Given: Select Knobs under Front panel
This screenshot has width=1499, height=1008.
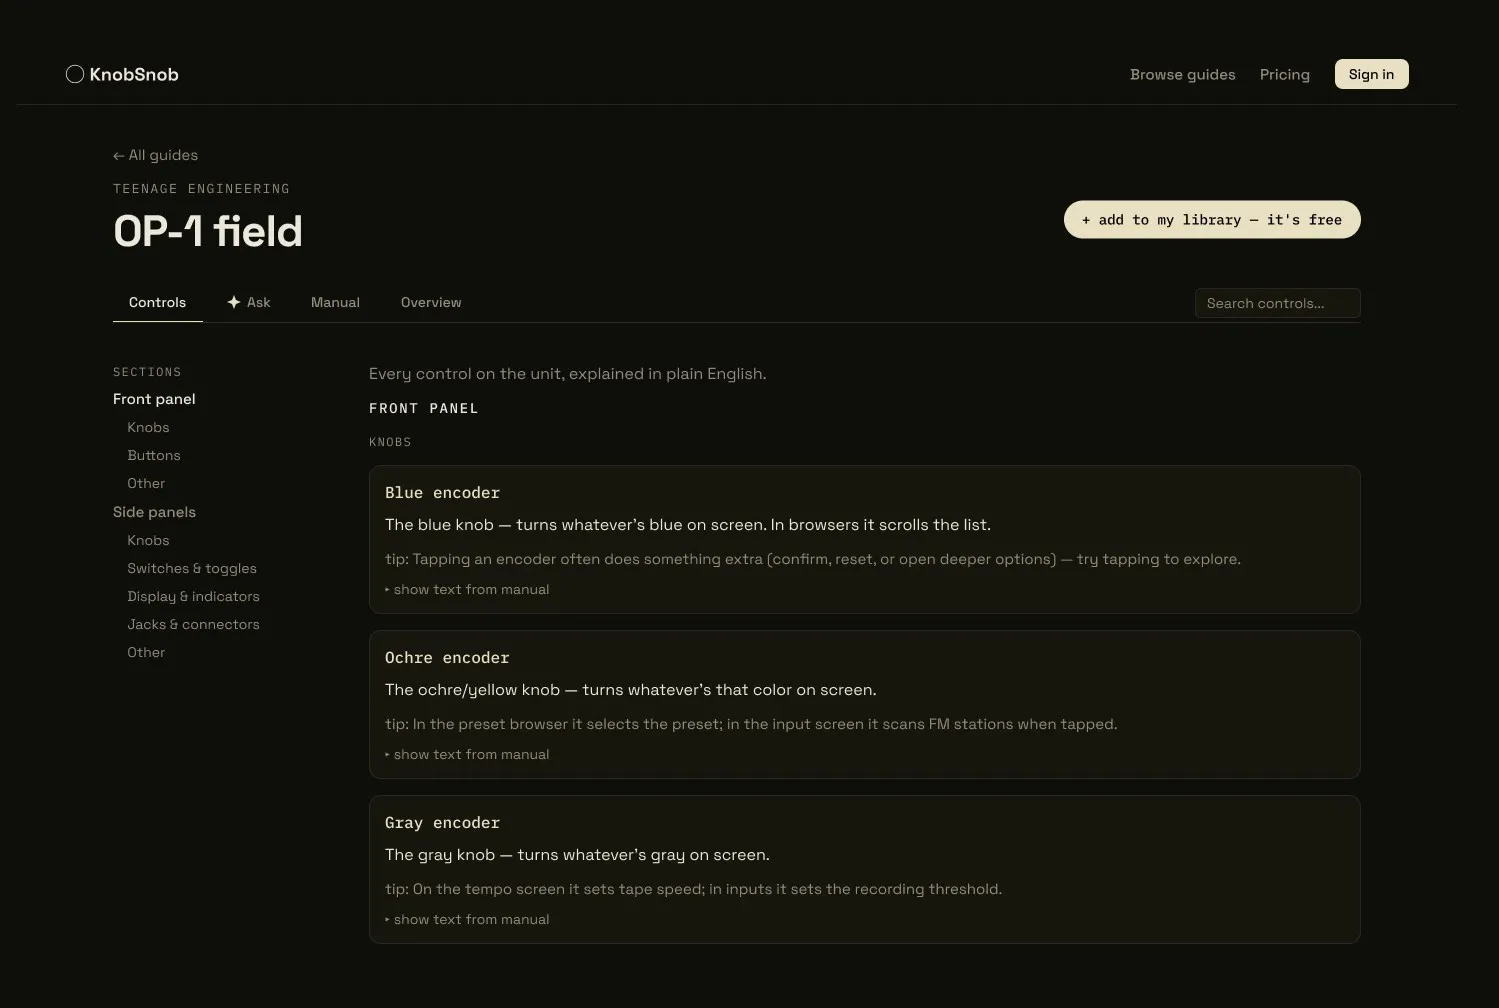Looking at the screenshot, I should pyautogui.click(x=148, y=427).
